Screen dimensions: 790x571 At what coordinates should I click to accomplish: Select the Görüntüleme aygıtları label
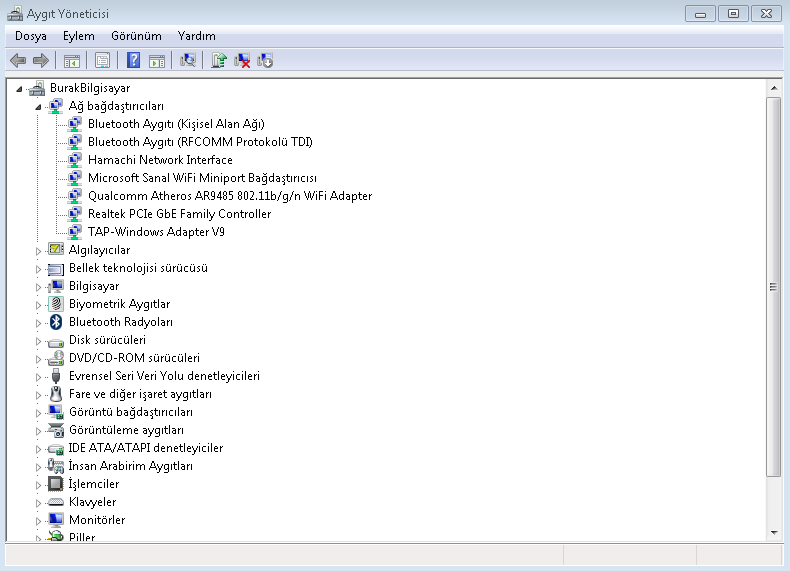coord(126,430)
